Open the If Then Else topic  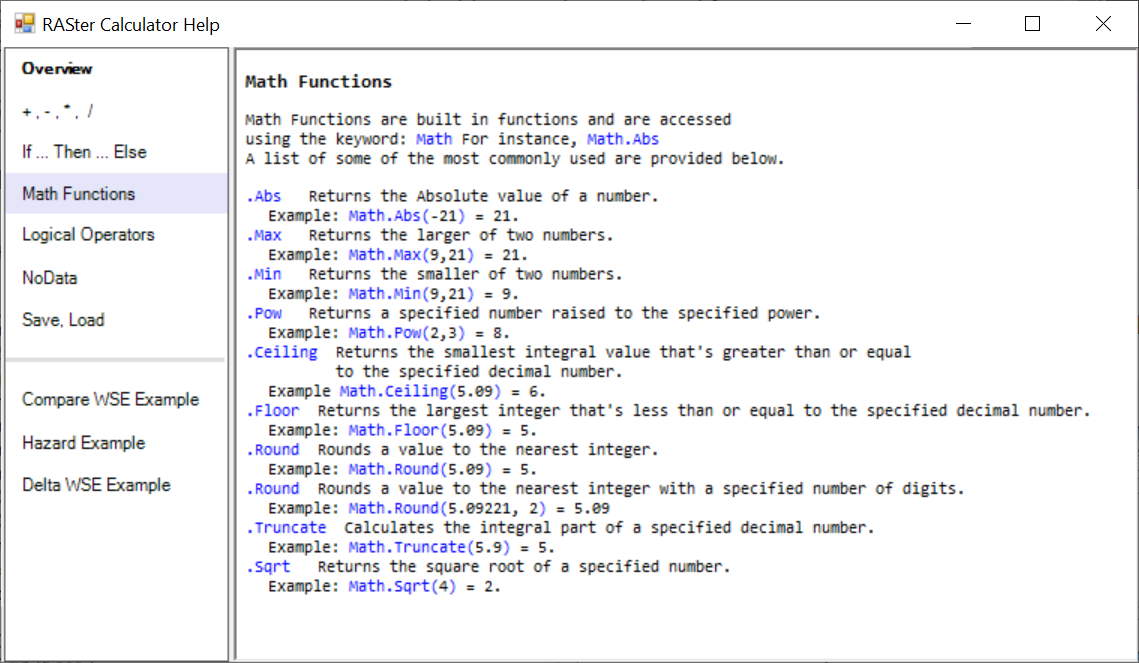tap(84, 152)
